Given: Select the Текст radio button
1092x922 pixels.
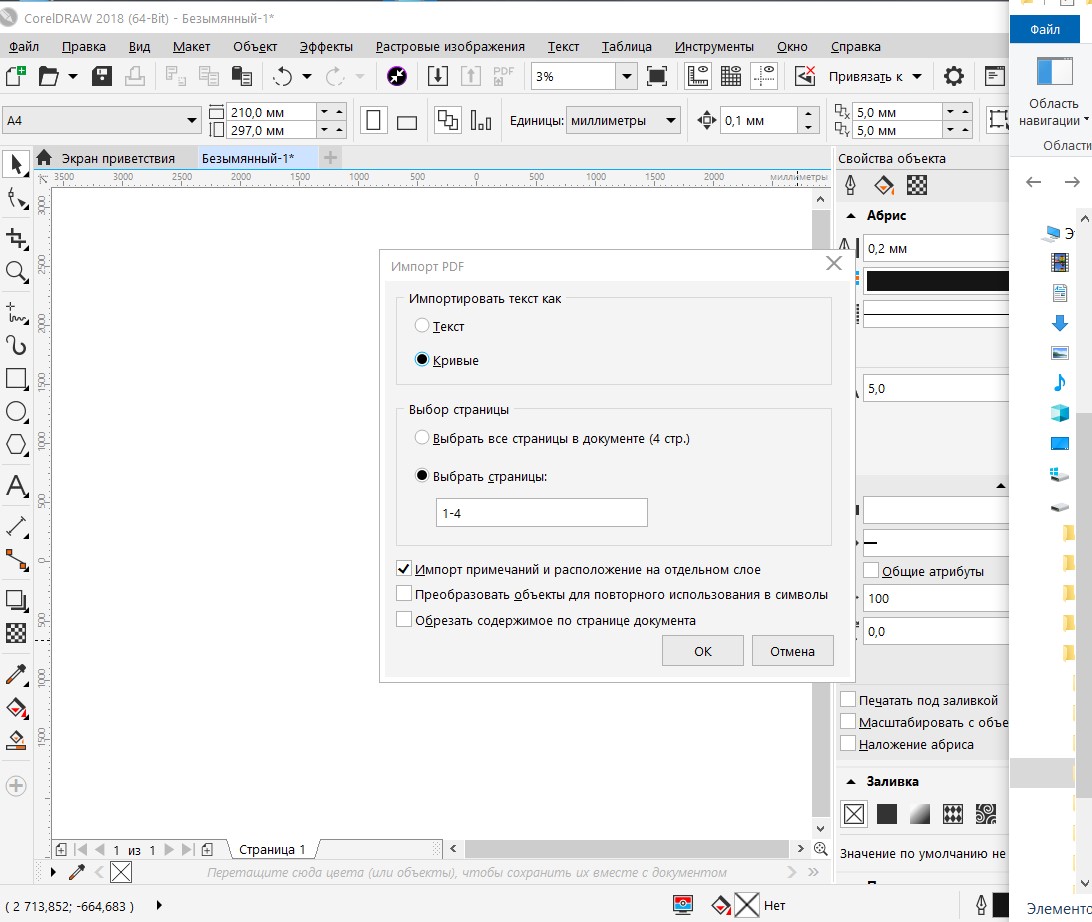Looking at the screenshot, I should (422, 326).
